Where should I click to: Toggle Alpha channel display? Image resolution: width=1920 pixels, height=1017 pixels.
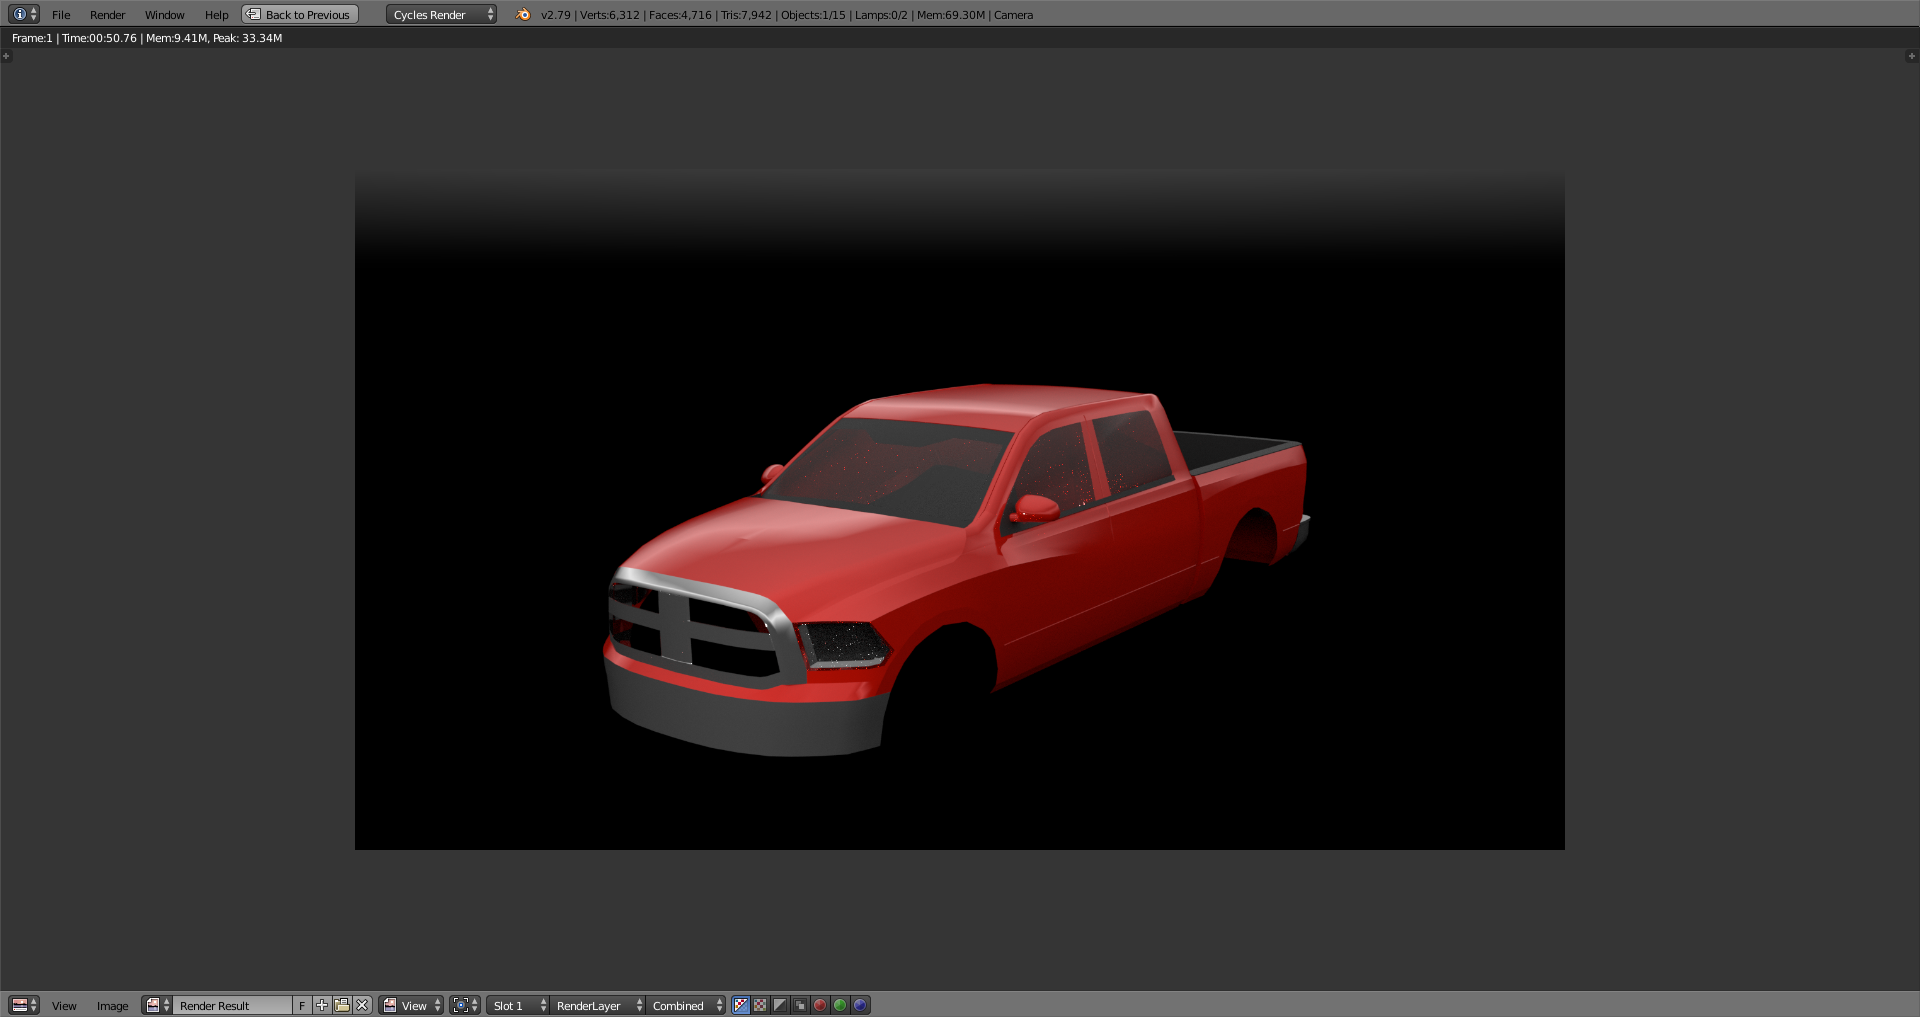[x=780, y=1005]
